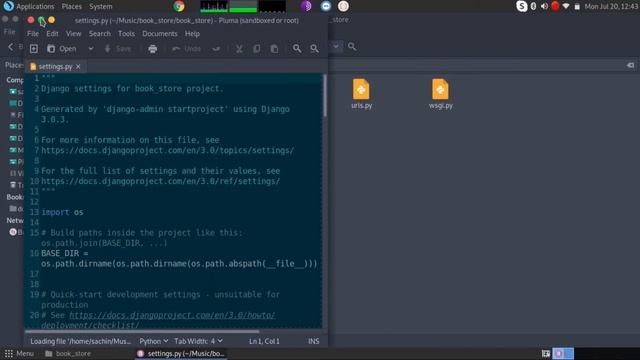
Task: Open the File menu in Pluma
Action: tap(33, 33)
